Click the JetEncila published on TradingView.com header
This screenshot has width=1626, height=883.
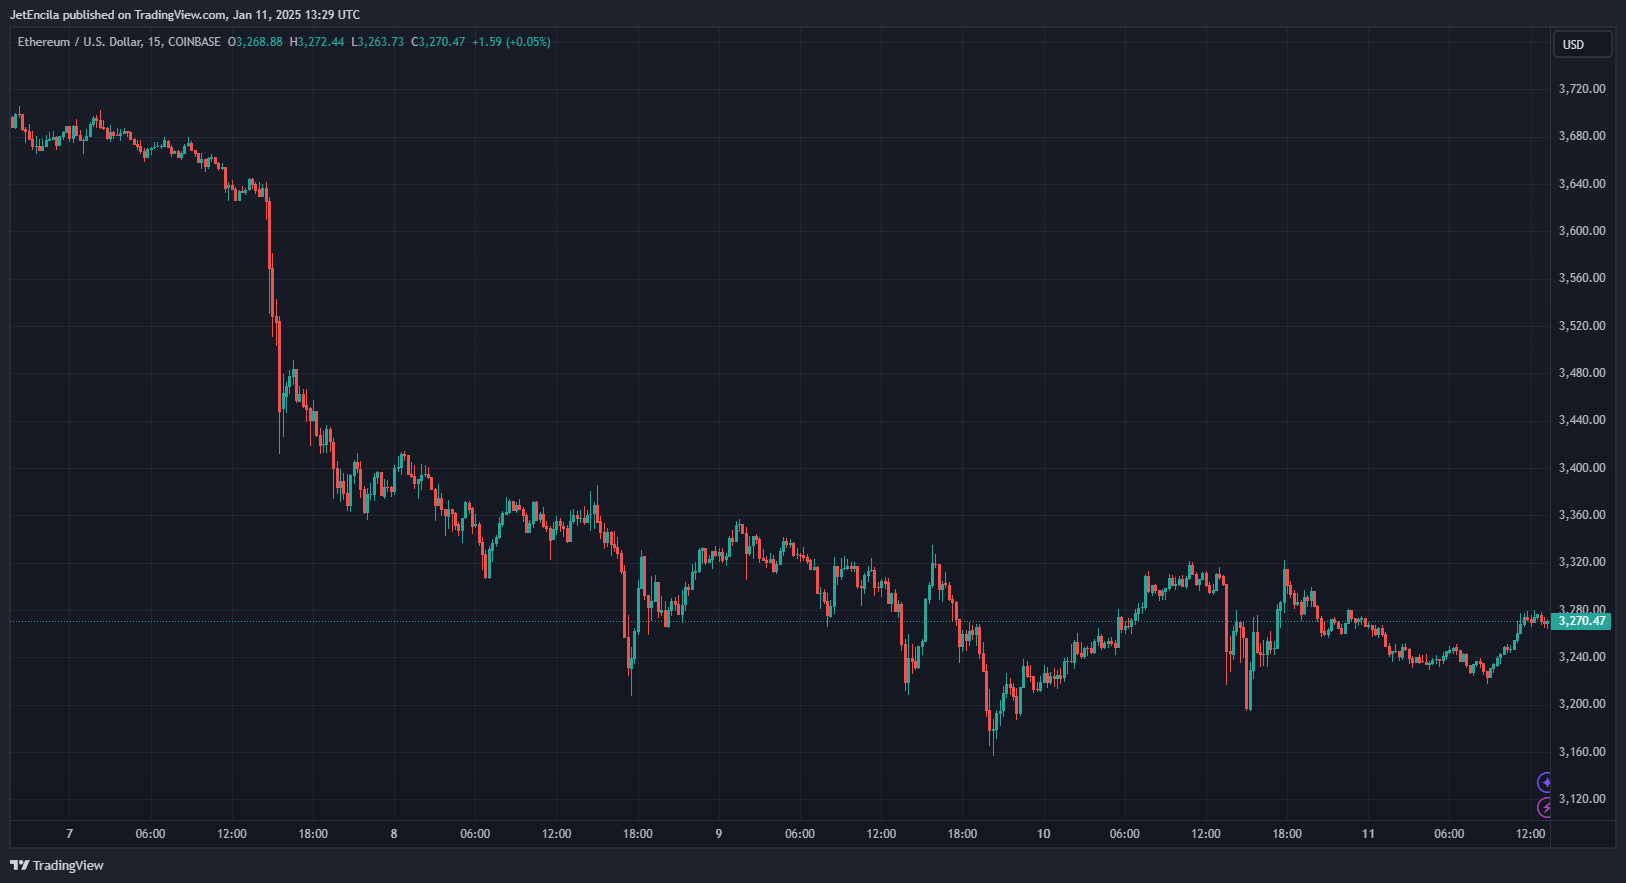[x=185, y=15]
